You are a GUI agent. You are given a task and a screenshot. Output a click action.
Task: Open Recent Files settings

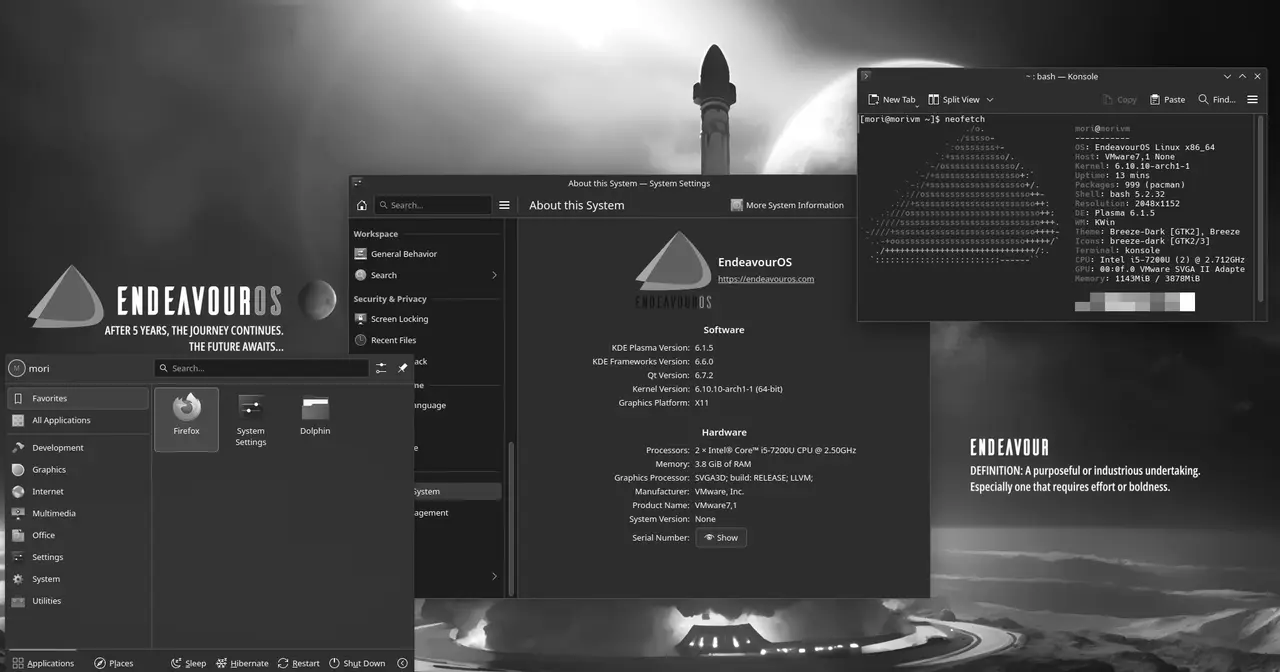coord(427,340)
